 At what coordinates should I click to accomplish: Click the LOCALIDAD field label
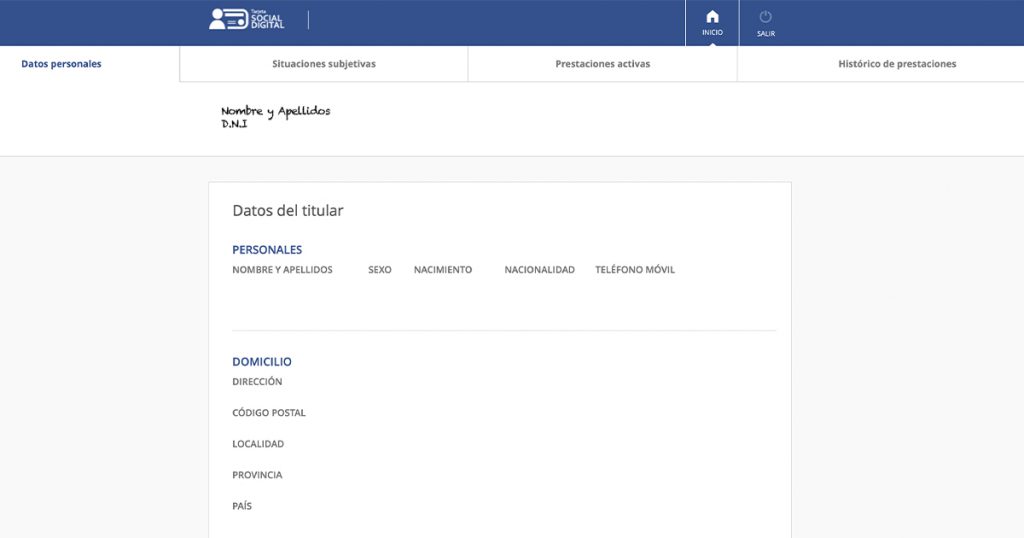point(258,444)
